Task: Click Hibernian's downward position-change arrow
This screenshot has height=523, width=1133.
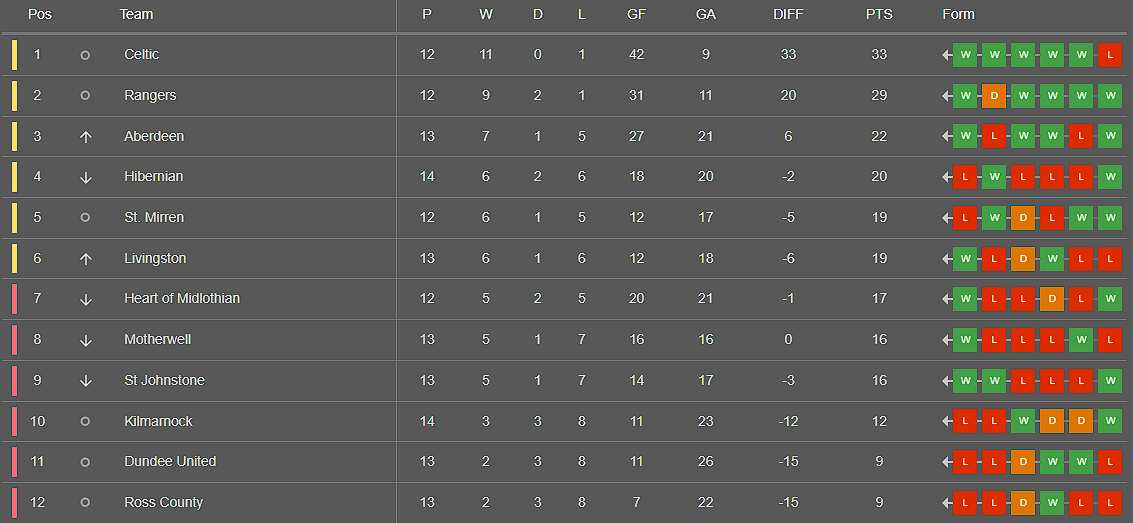Action: [x=86, y=177]
